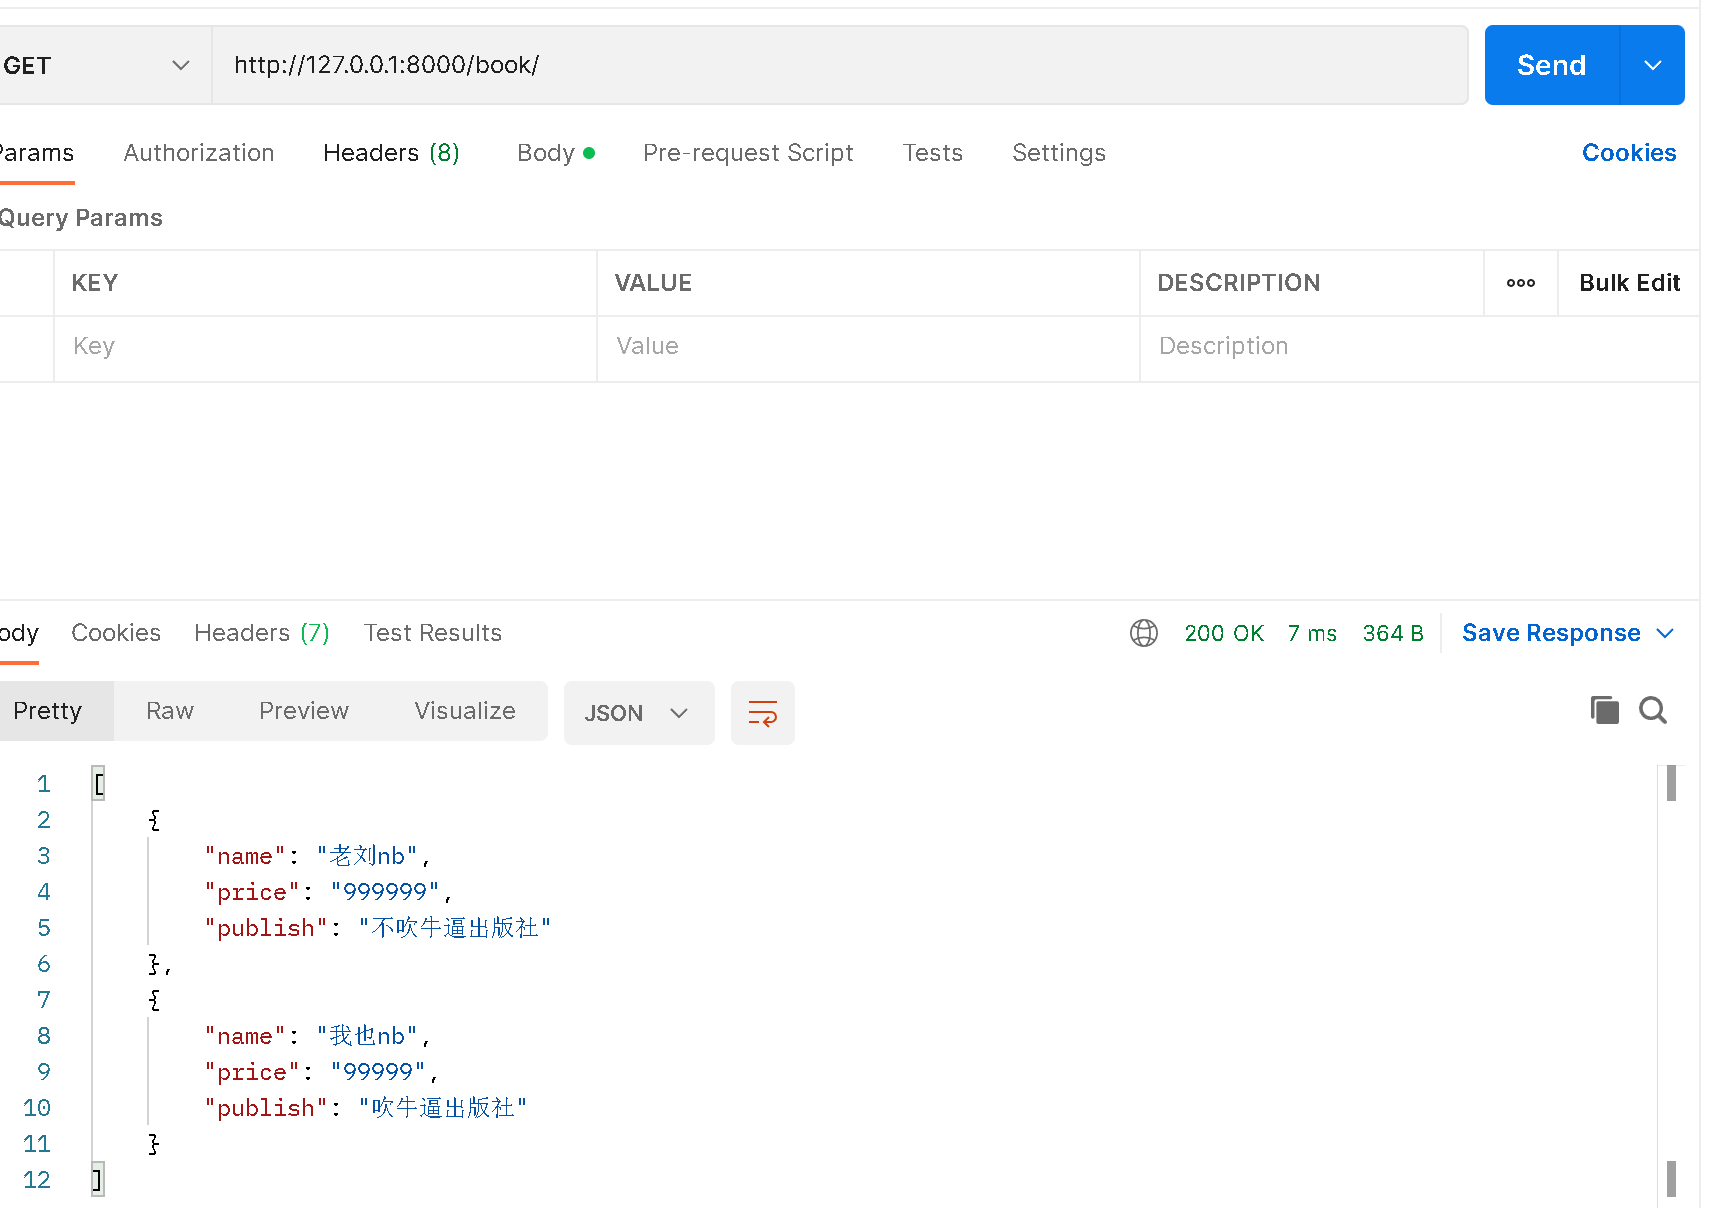Click the Cookies link at top right

[1629, 153]
